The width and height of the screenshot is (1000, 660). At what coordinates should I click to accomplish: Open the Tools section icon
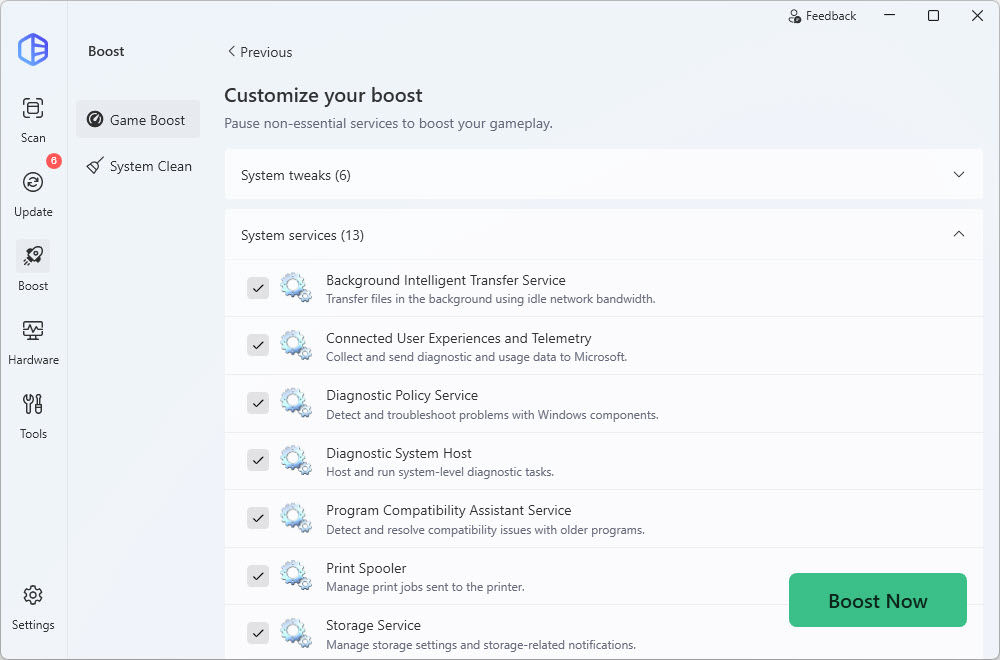click(x=33, y=404)
